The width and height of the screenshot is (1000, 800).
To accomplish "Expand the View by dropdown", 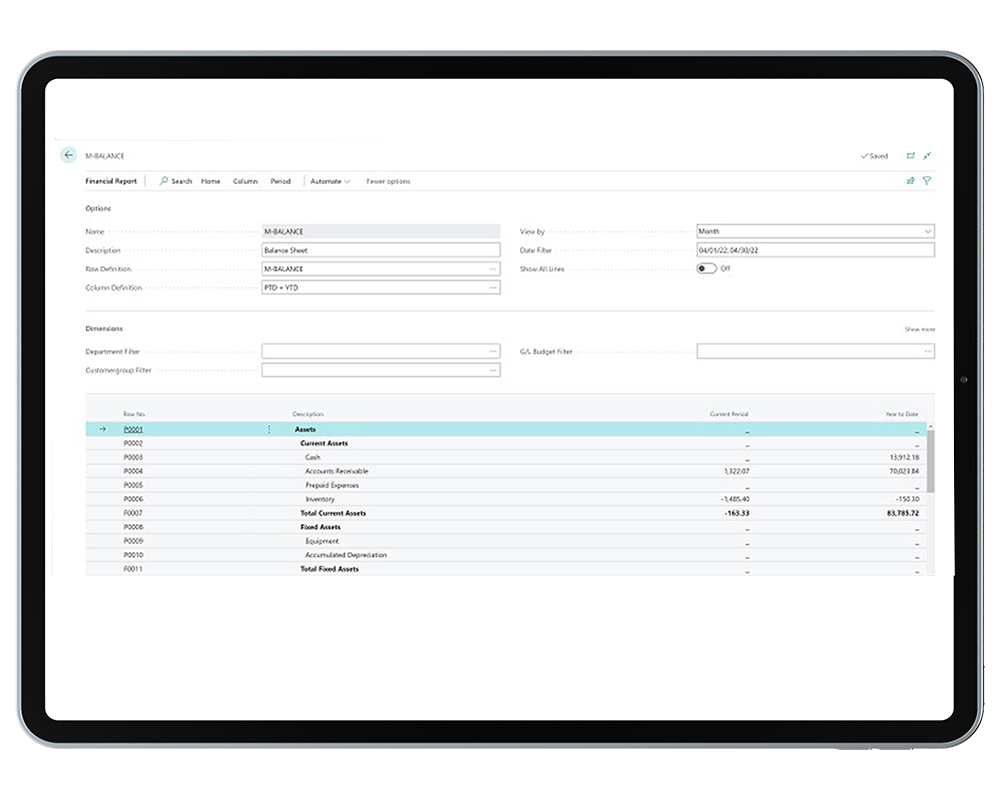I will click(927, 232).
